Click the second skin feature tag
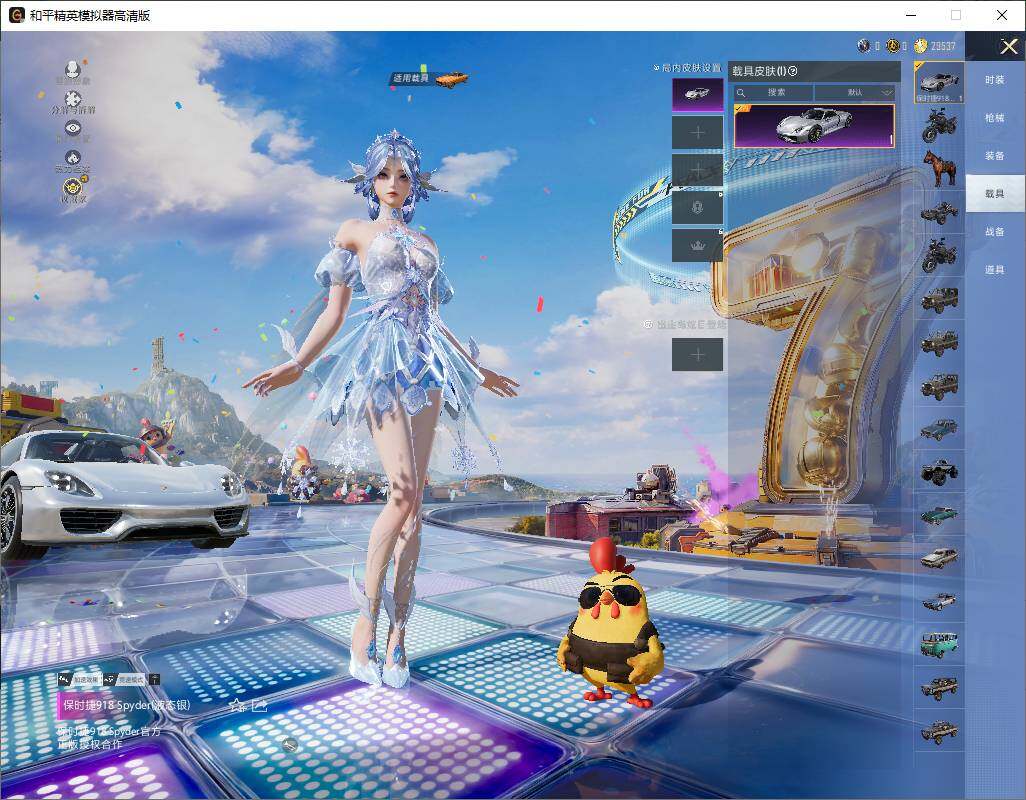Viewport: 1026px width, 800px height. 125,680
